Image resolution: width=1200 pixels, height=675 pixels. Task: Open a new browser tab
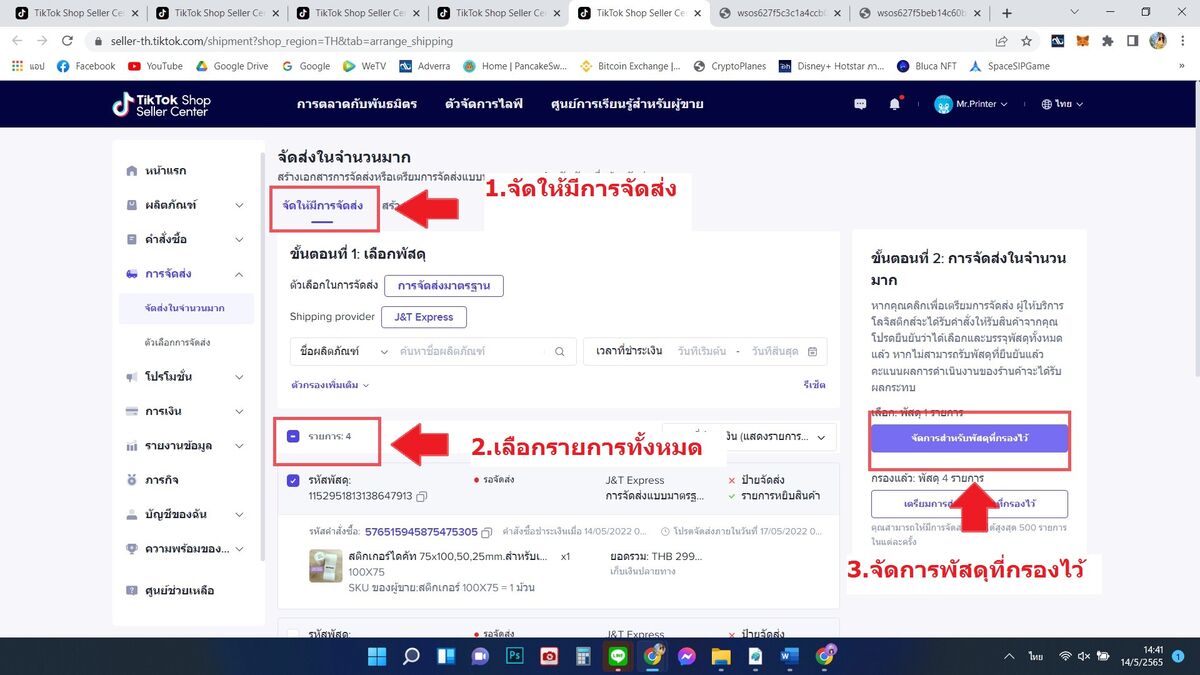[x=1007, y=13]
